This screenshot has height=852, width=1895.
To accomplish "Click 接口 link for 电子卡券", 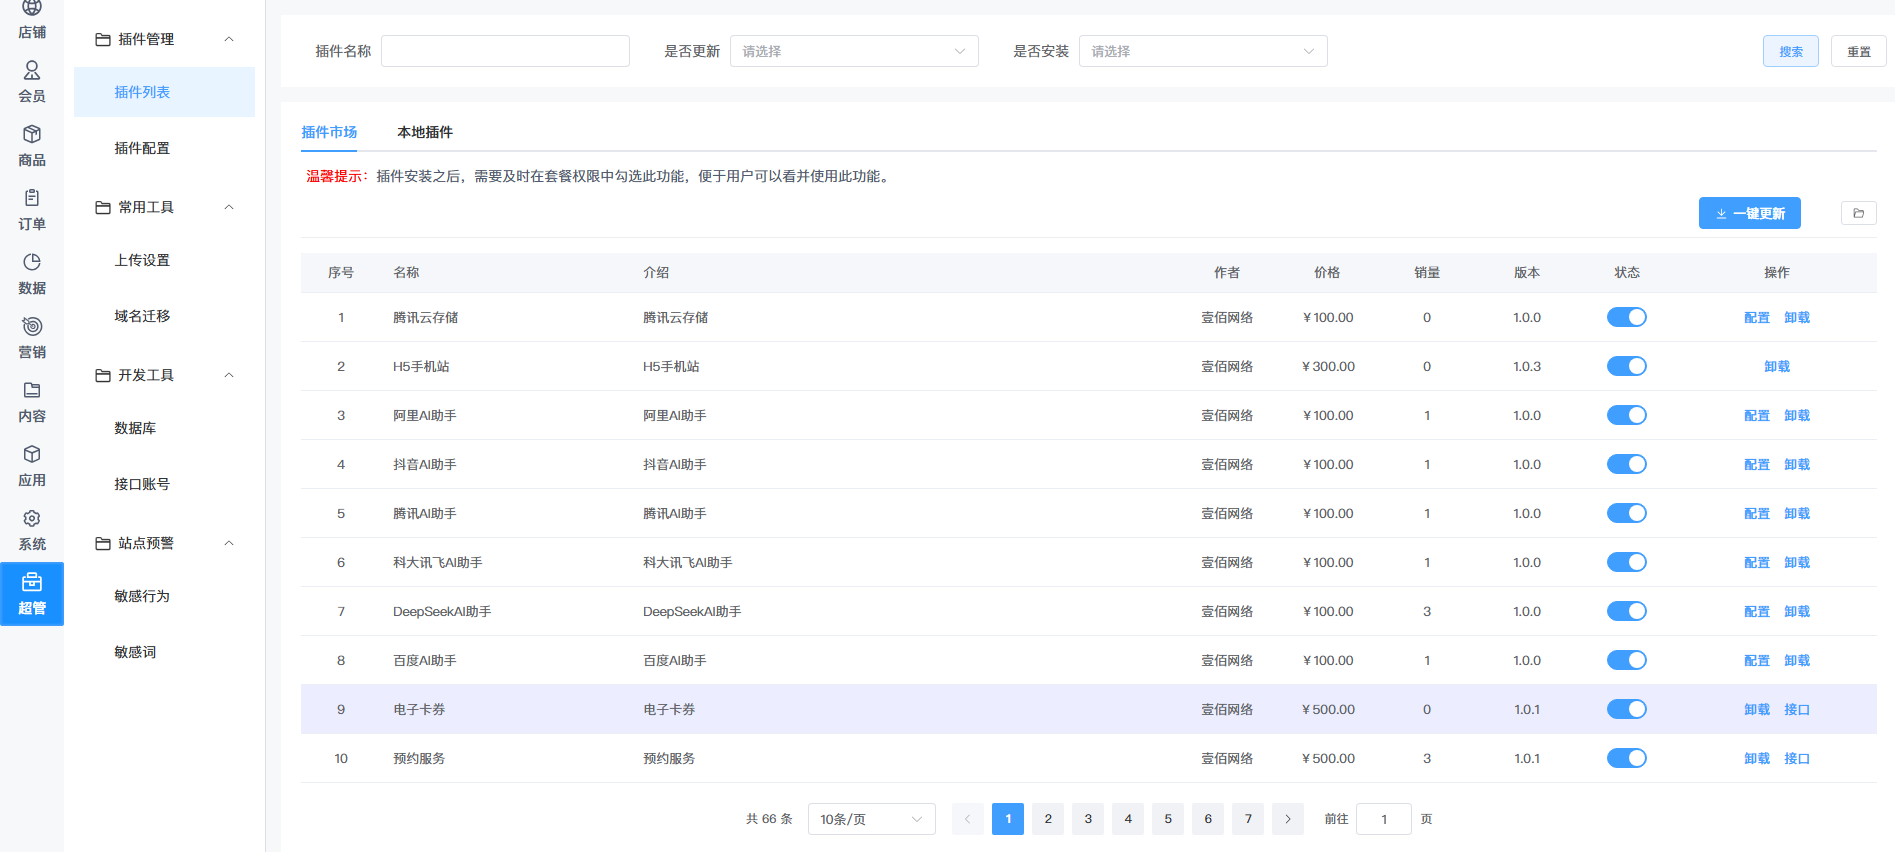I will pos(1797,709).
